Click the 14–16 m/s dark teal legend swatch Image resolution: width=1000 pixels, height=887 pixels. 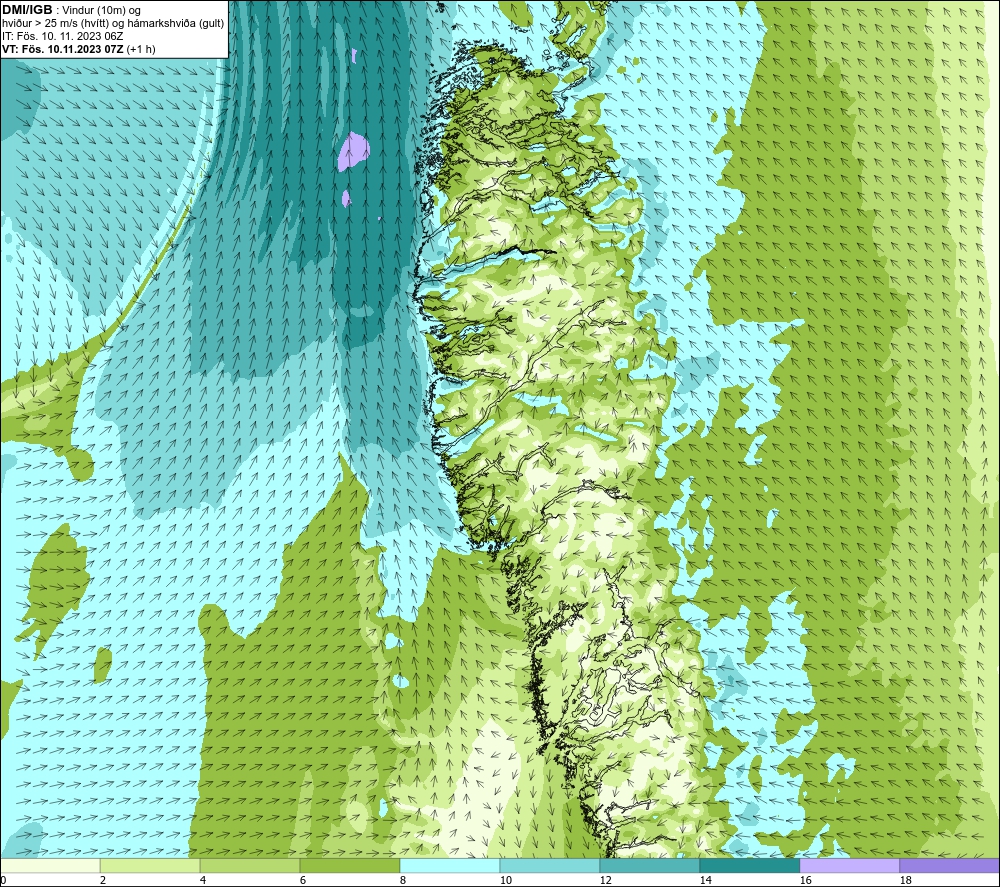tap(749, 865)
